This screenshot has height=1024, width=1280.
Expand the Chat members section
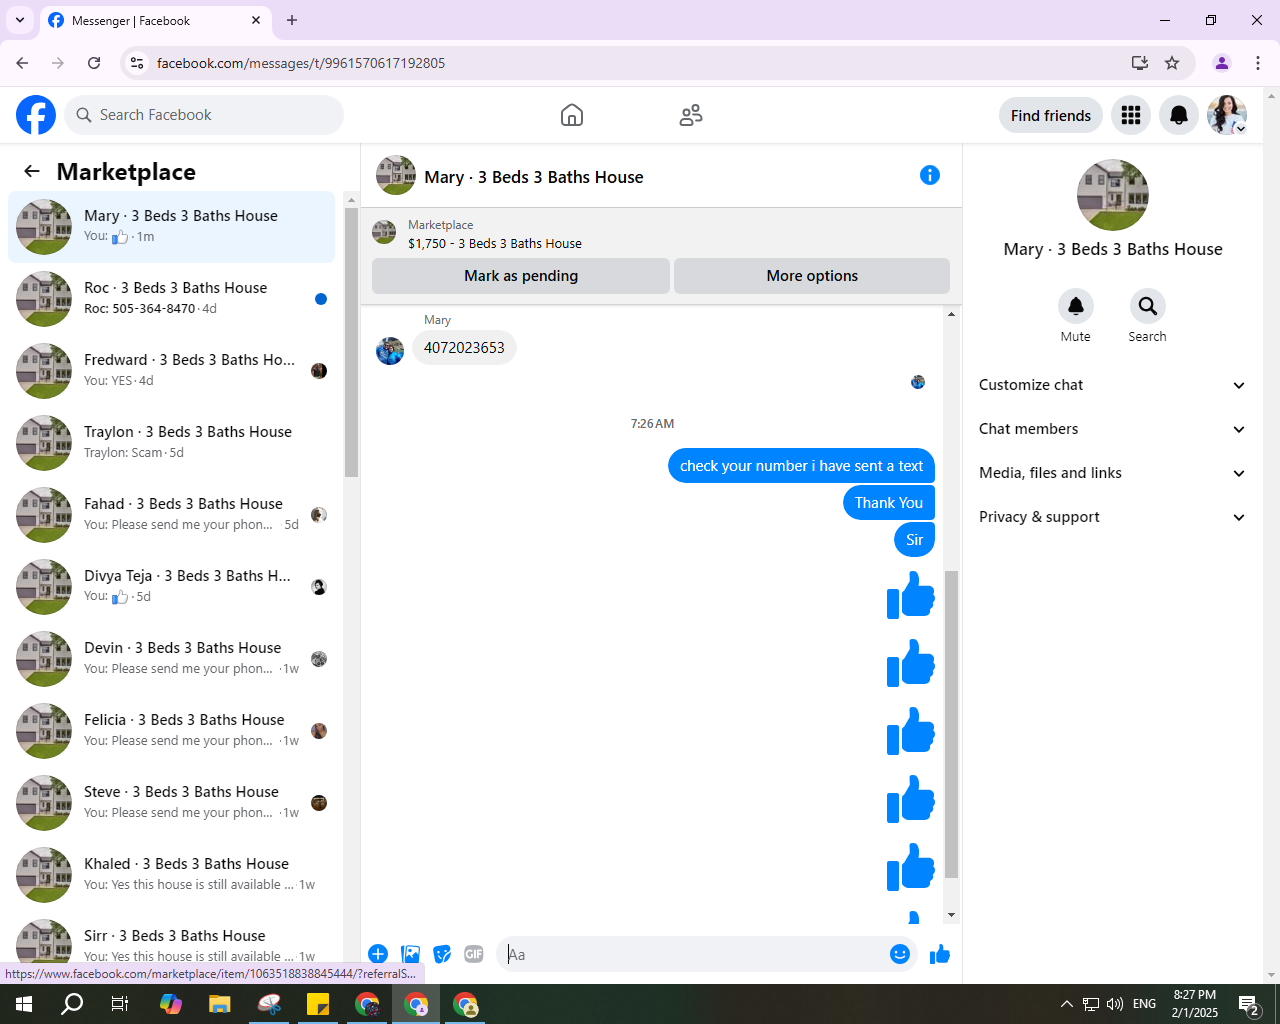[x=1112, y=429]
